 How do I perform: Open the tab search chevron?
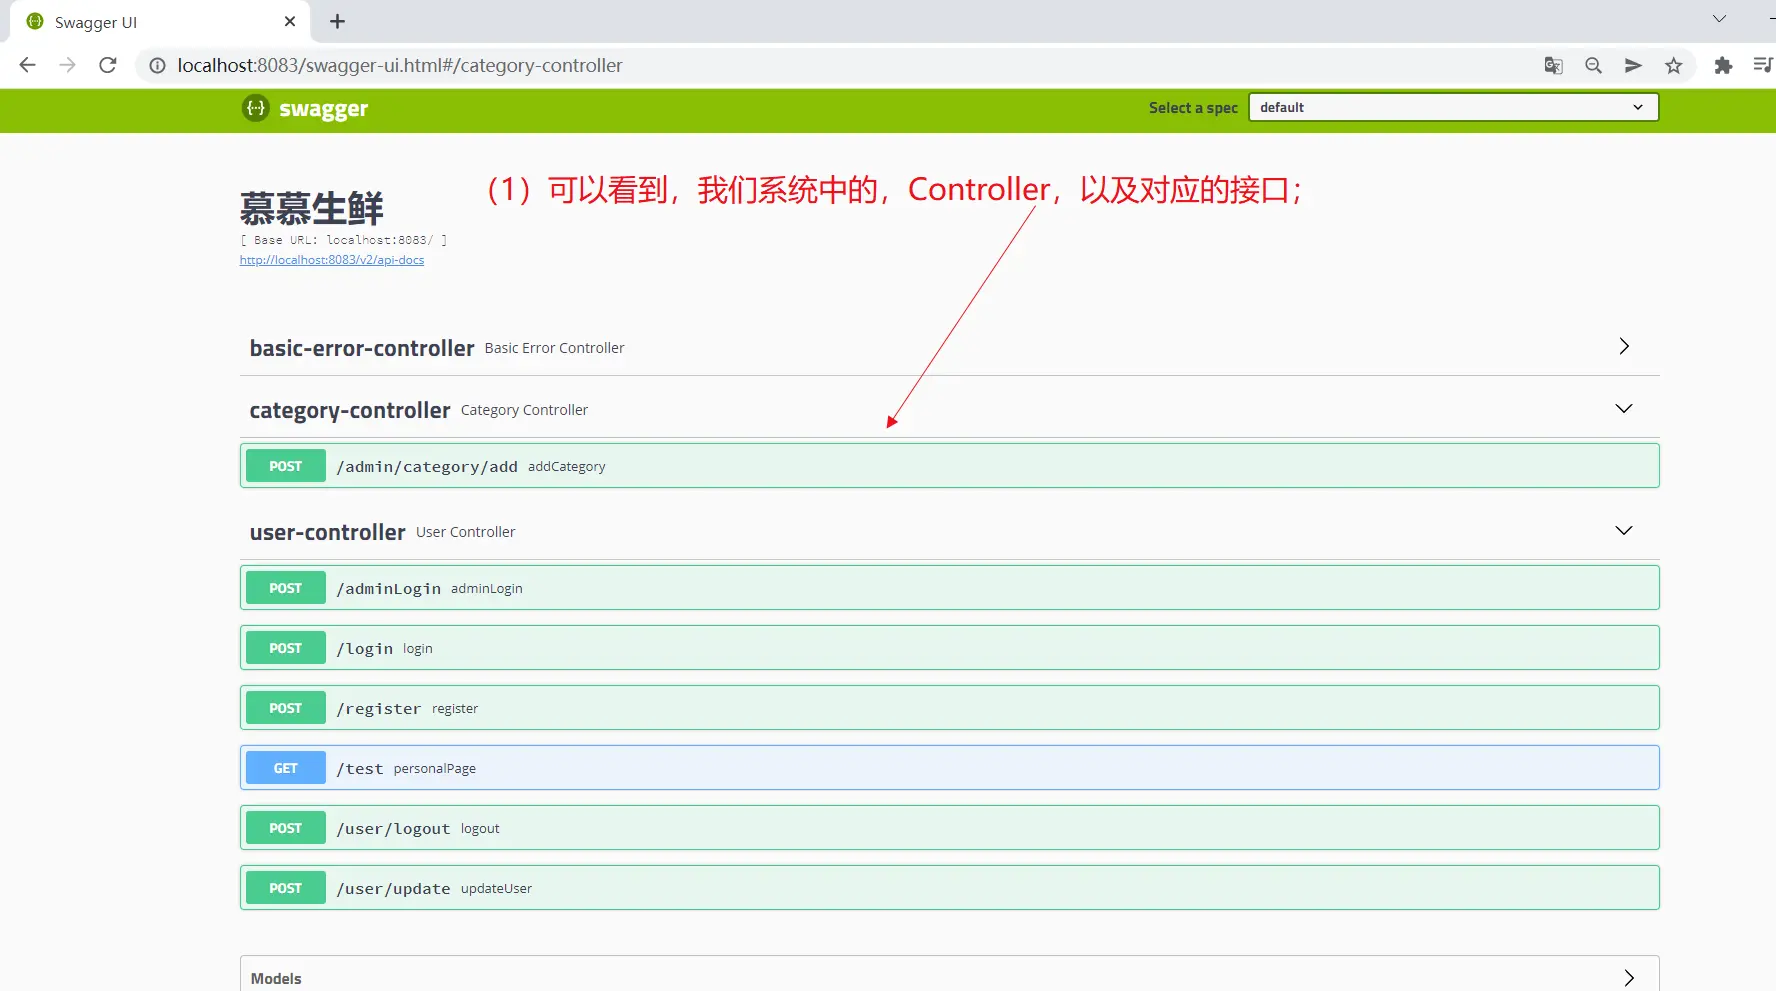pyautogui.click(x=1719, y=19)
